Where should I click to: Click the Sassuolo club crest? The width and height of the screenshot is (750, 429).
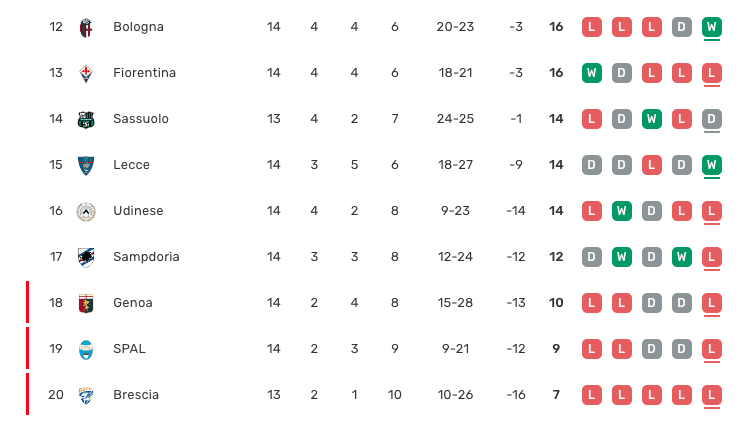coord(85,119)
